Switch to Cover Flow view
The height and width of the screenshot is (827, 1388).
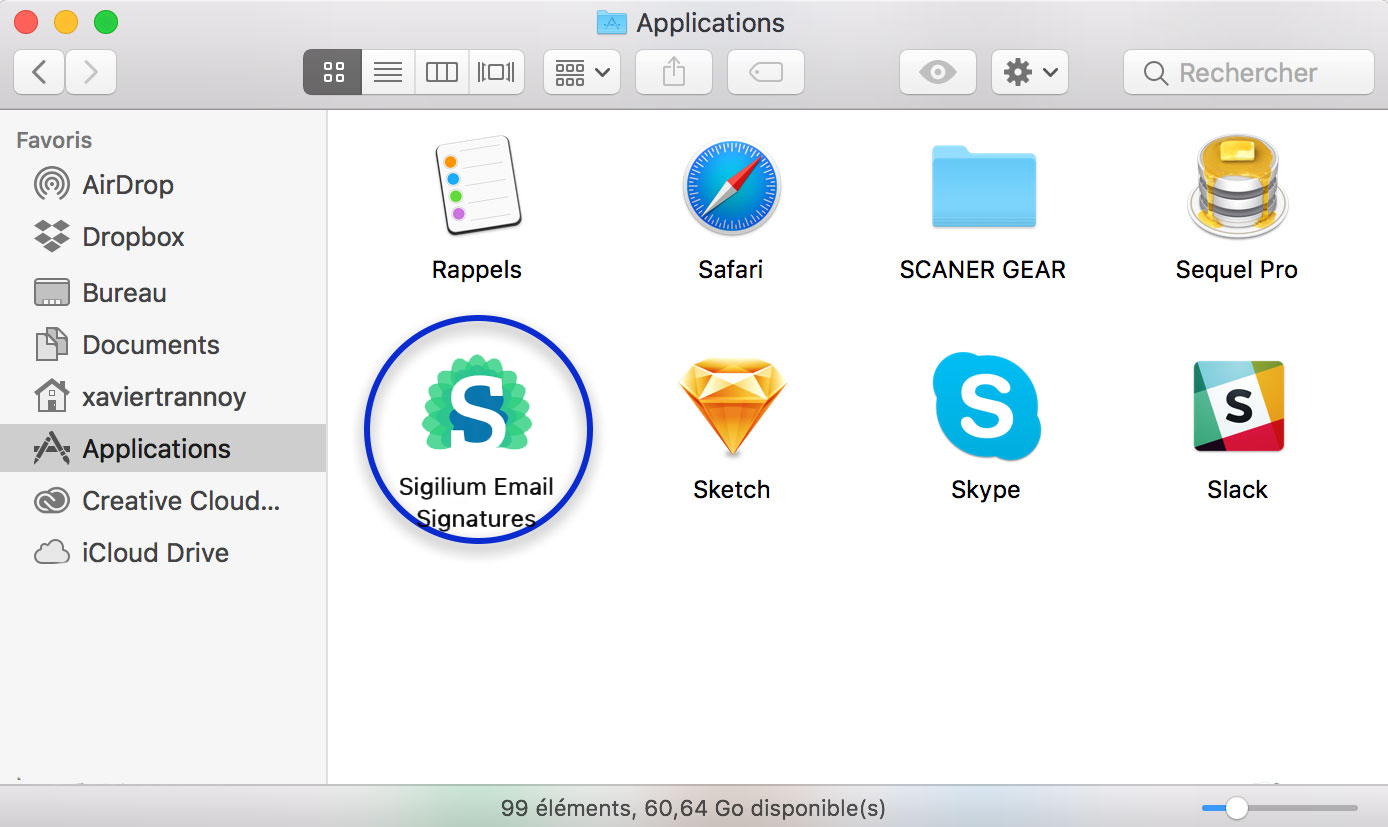497,72
